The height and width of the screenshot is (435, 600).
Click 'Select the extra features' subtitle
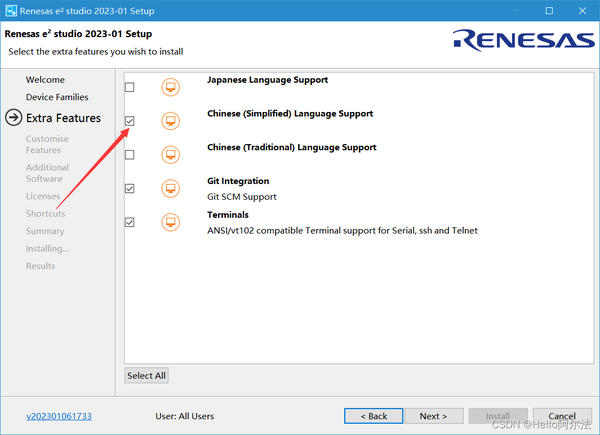tap(96, 52)
